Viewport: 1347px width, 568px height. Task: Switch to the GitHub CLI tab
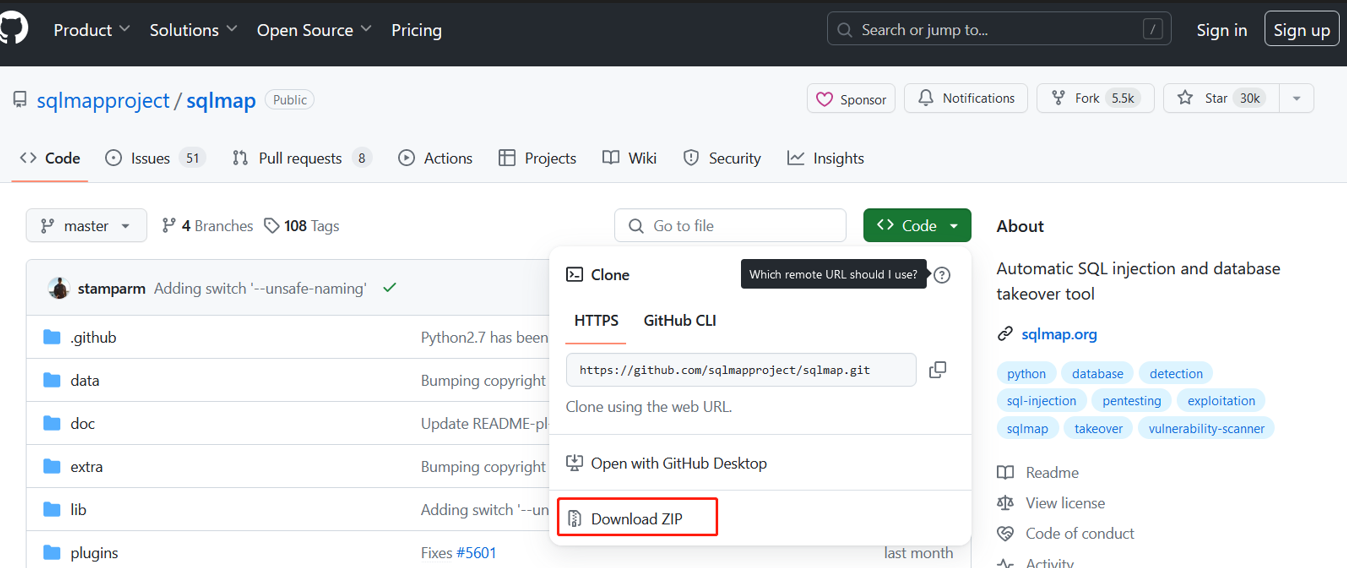click(679, 321)
